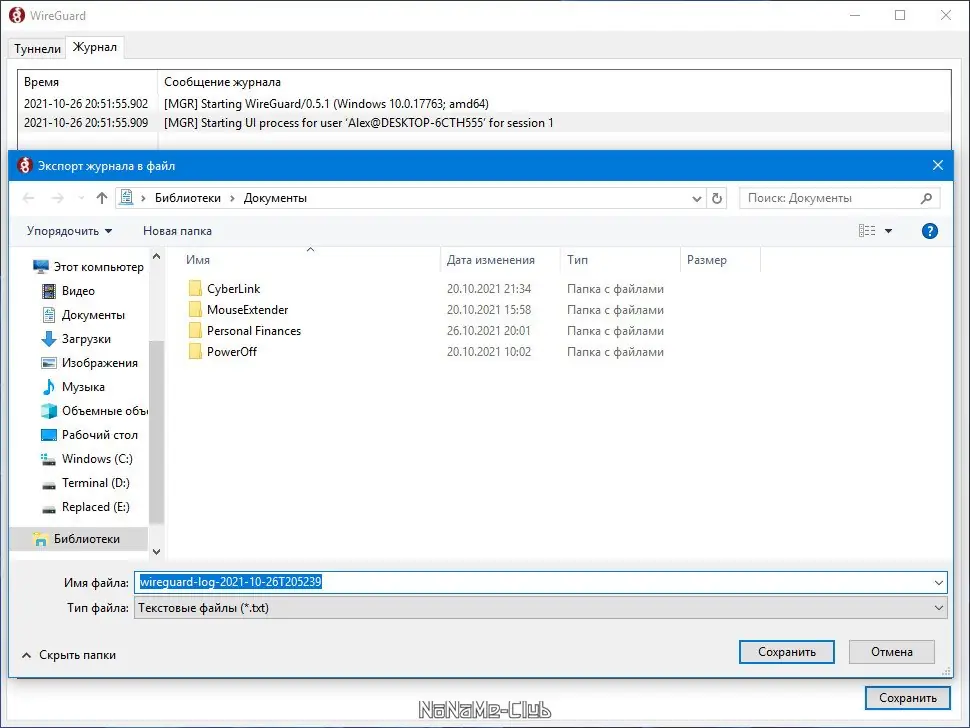Select the MouseExtender folder
Image resolution: width=970 pixels, height=728 pixels.
pos(238,310)
